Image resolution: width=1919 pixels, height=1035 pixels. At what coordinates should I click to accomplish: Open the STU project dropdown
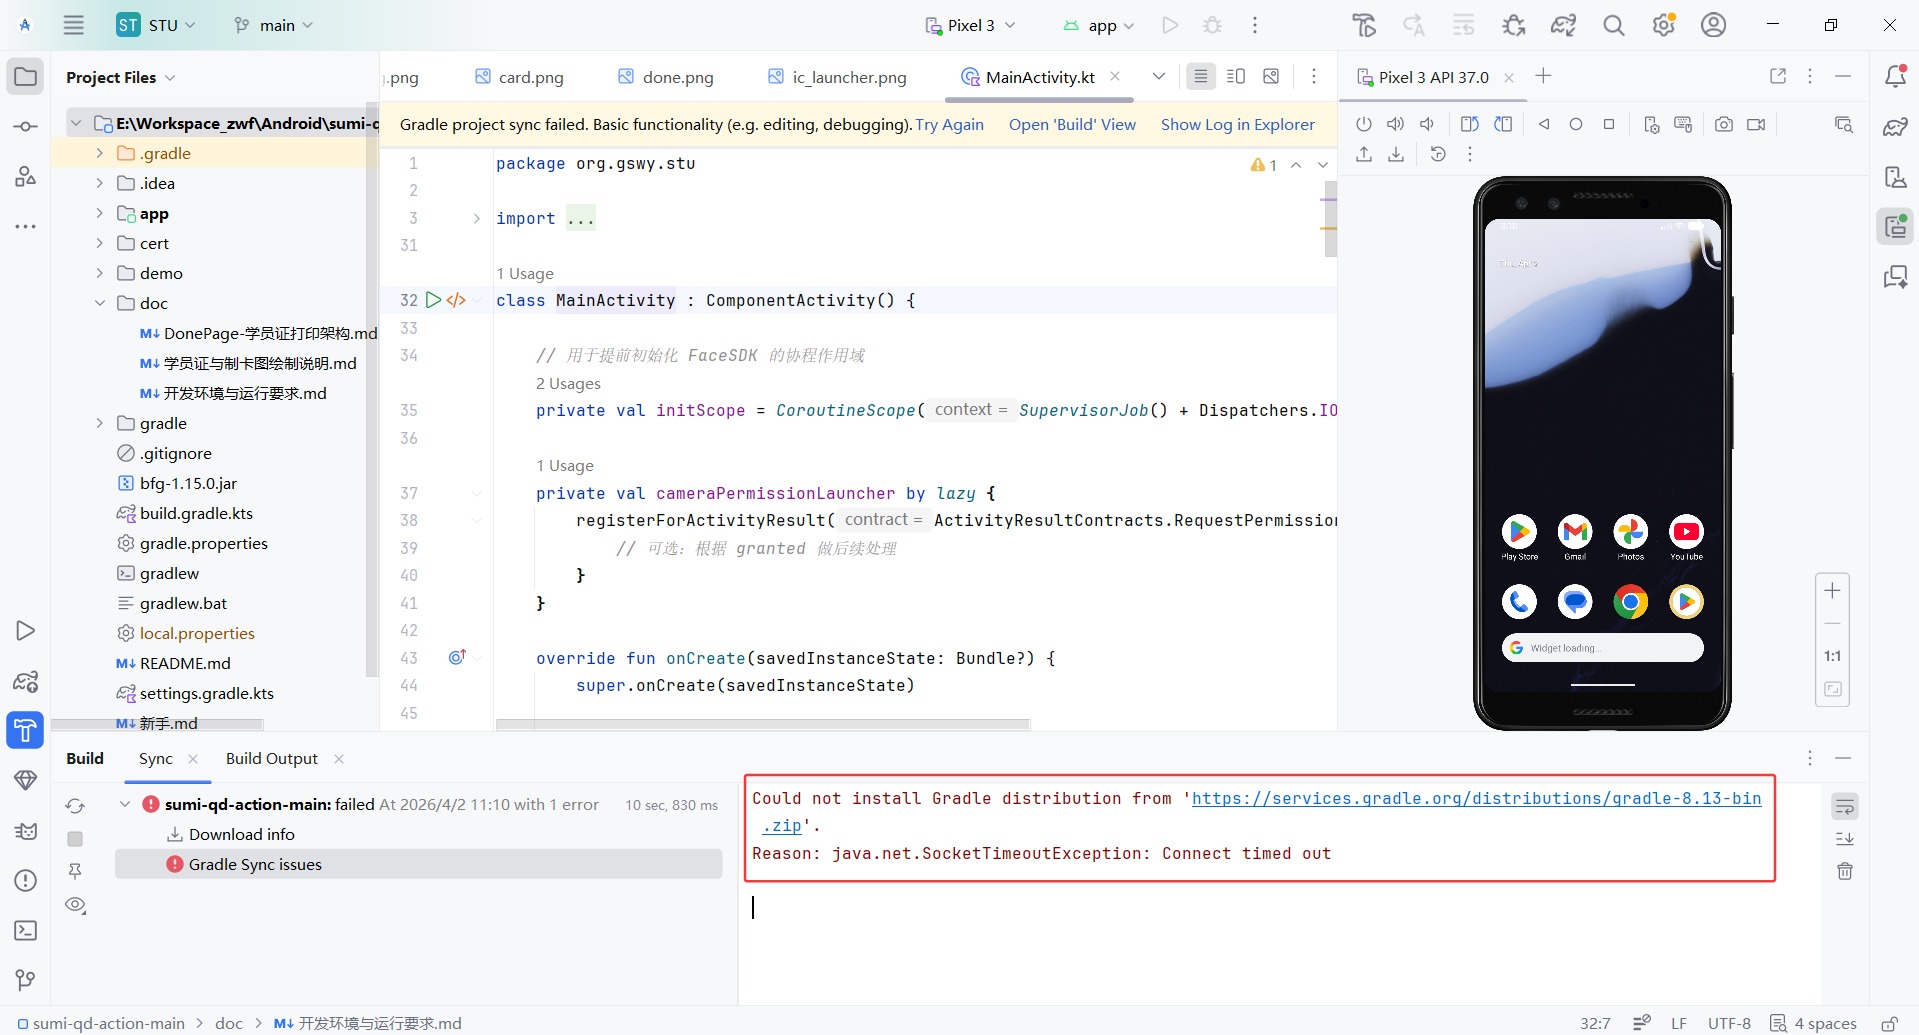(156, 25)
